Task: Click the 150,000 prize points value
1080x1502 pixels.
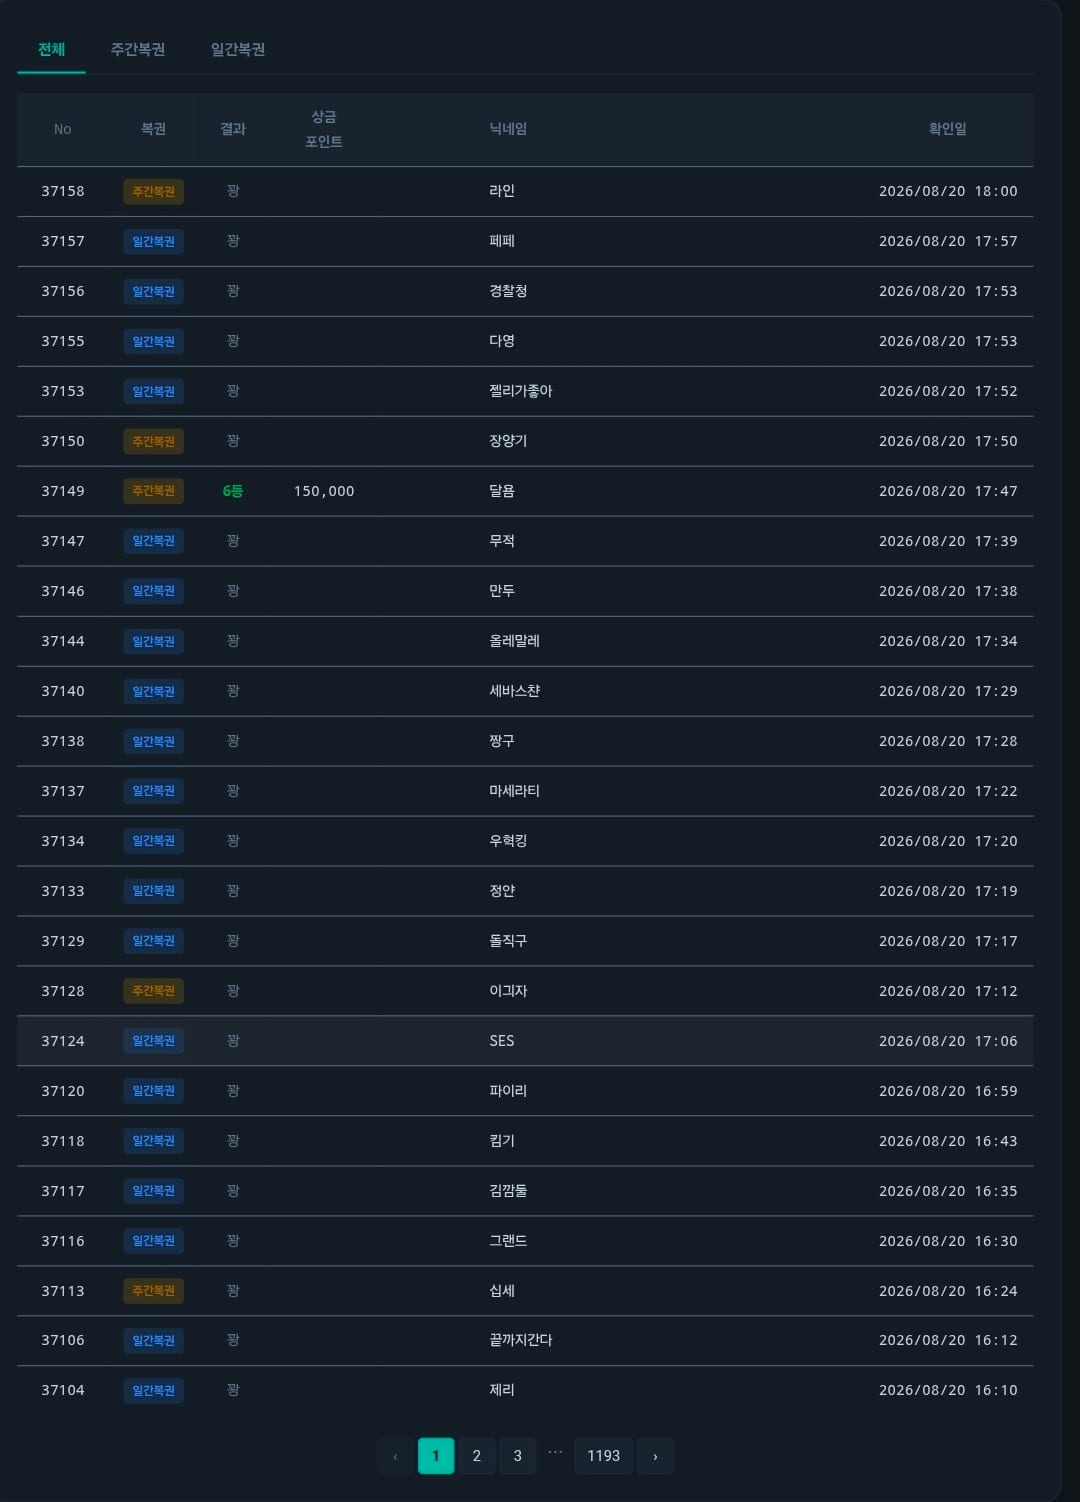Action: pyautogui.click(x=324, y=491)
